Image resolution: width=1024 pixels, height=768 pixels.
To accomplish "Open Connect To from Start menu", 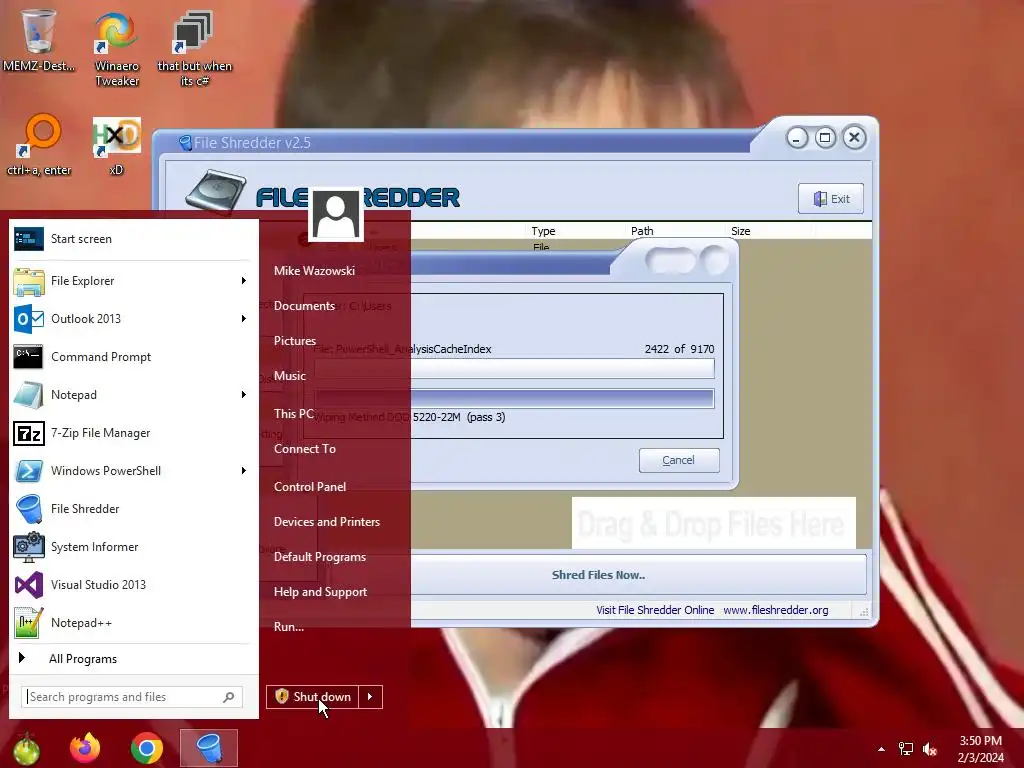I will click(x=304, y=449).
